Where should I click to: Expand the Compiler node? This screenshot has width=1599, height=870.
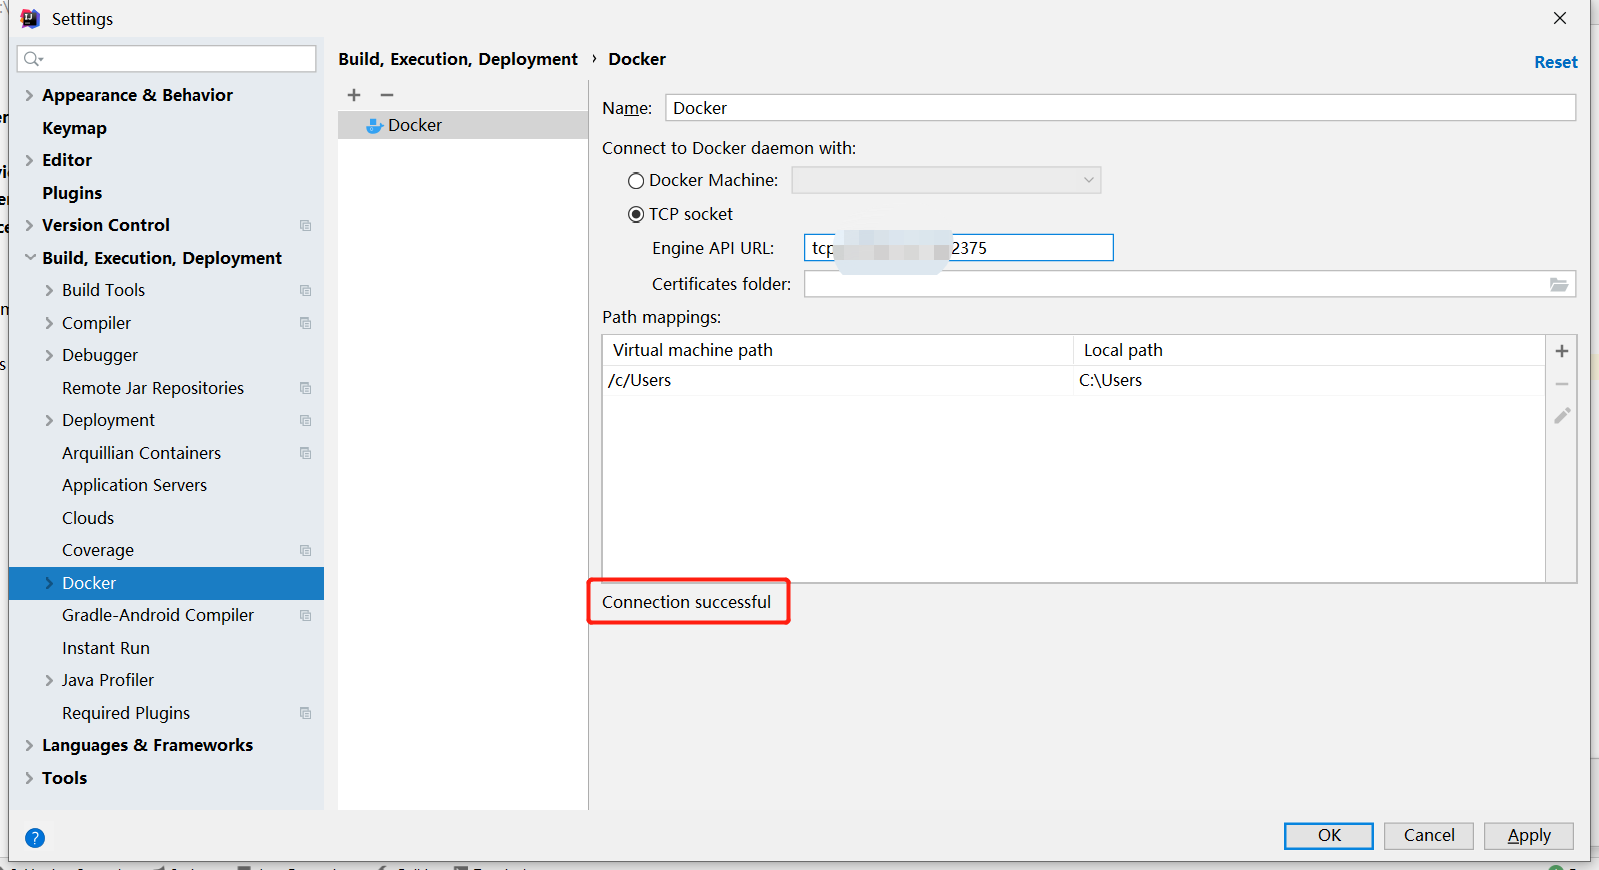(x=49, y=323)
